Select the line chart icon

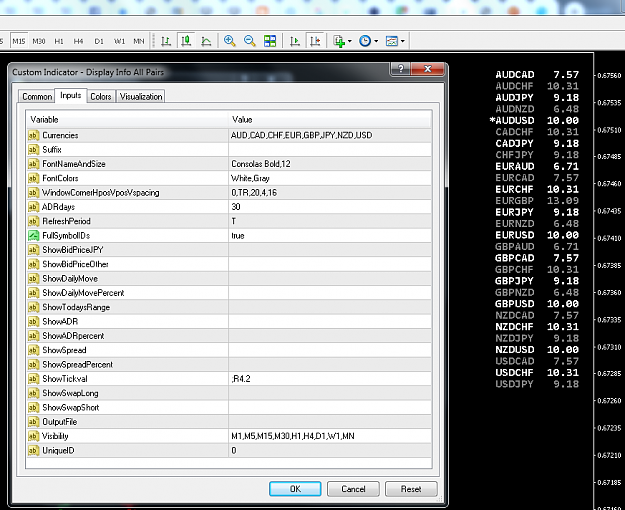tap(206, 41)
